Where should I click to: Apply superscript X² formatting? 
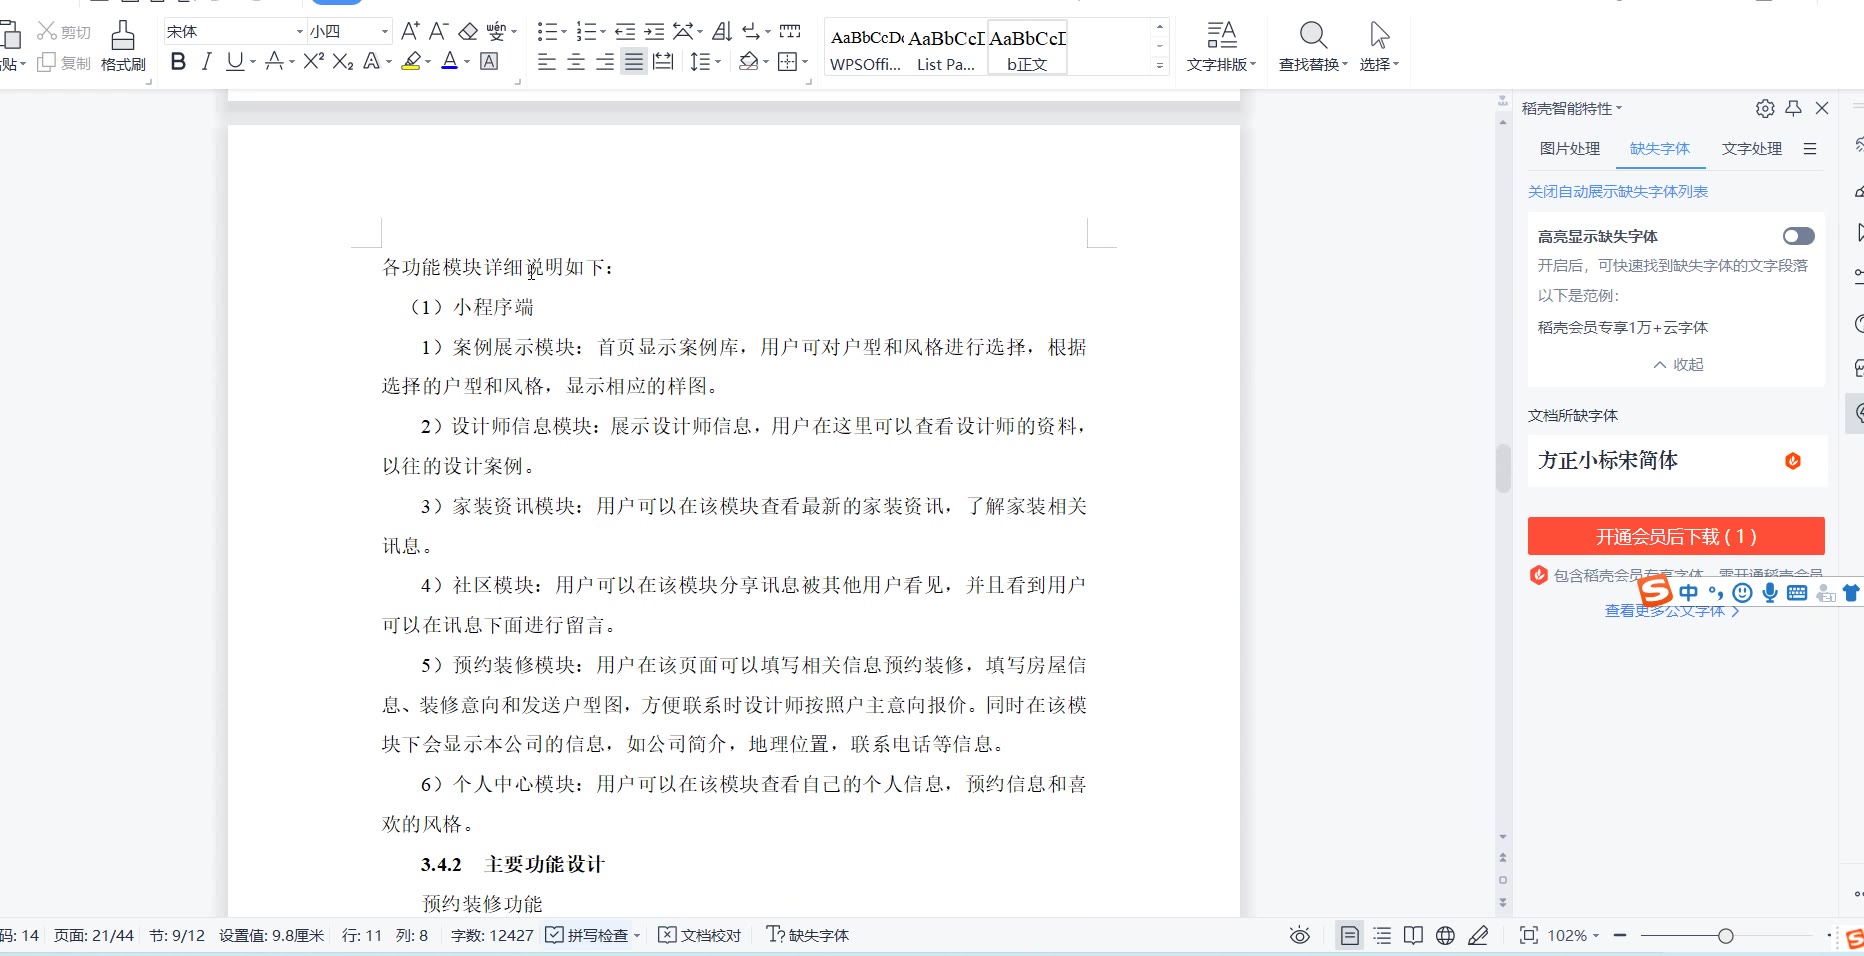pyautogui.click(x=314, y=62)
